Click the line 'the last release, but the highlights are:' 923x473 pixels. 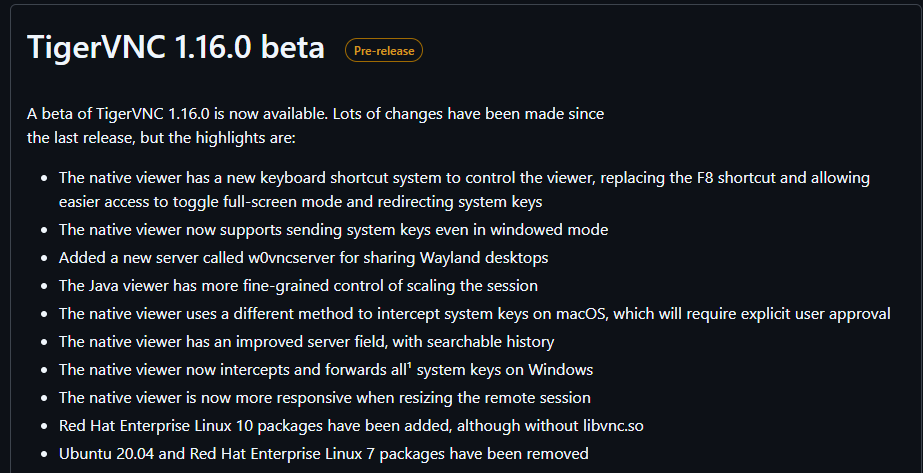[161, 138]
